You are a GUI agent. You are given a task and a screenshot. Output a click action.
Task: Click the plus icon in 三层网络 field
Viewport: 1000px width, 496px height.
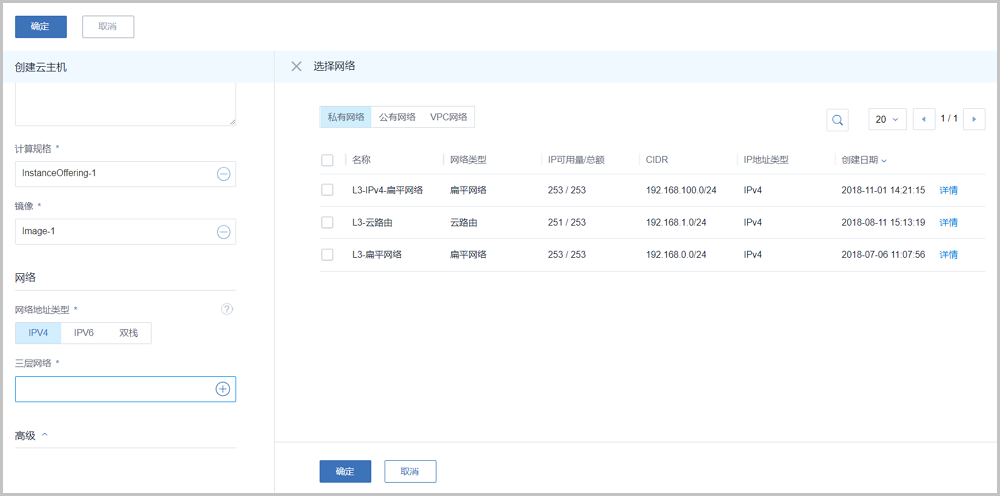click(x=223, y=389)
